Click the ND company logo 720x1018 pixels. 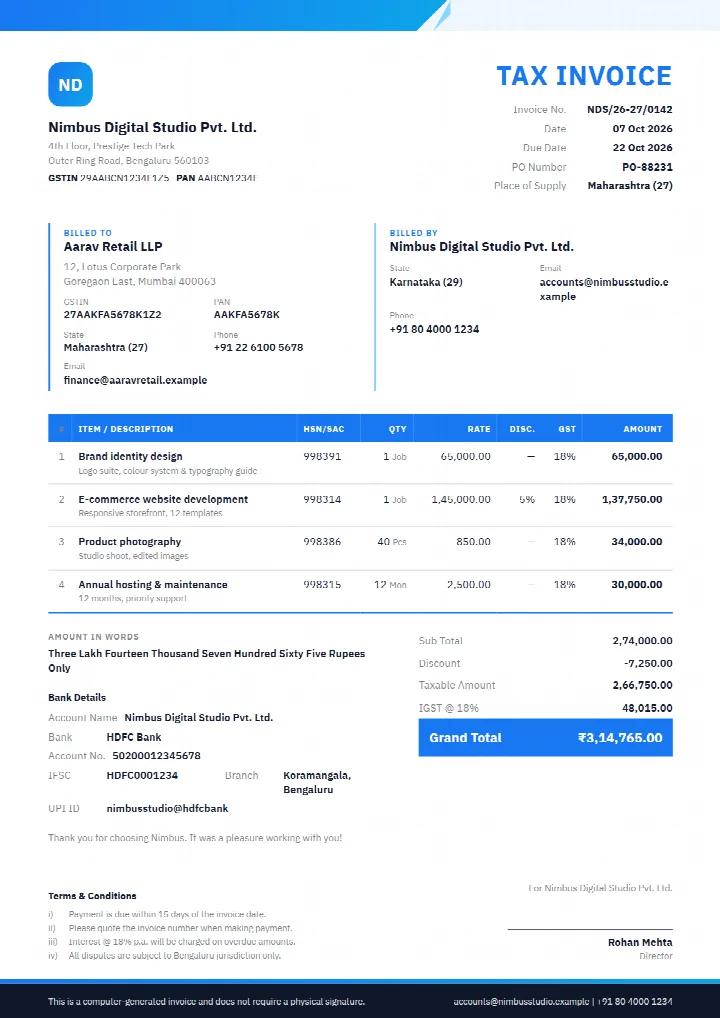pos(70,84)
